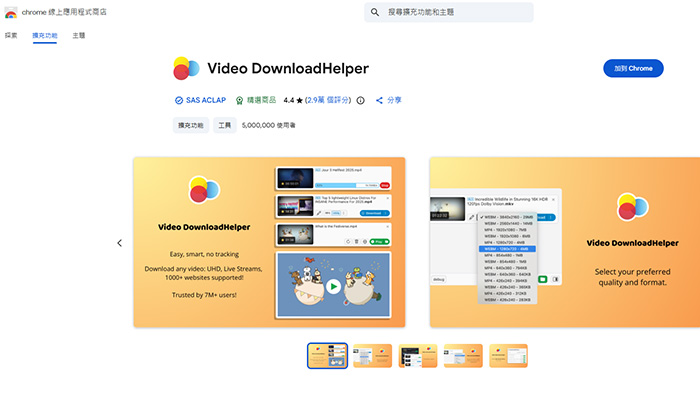Click the Video DownloadHelper extension title
The image size is (700, 398).
[x=288, y=68]
